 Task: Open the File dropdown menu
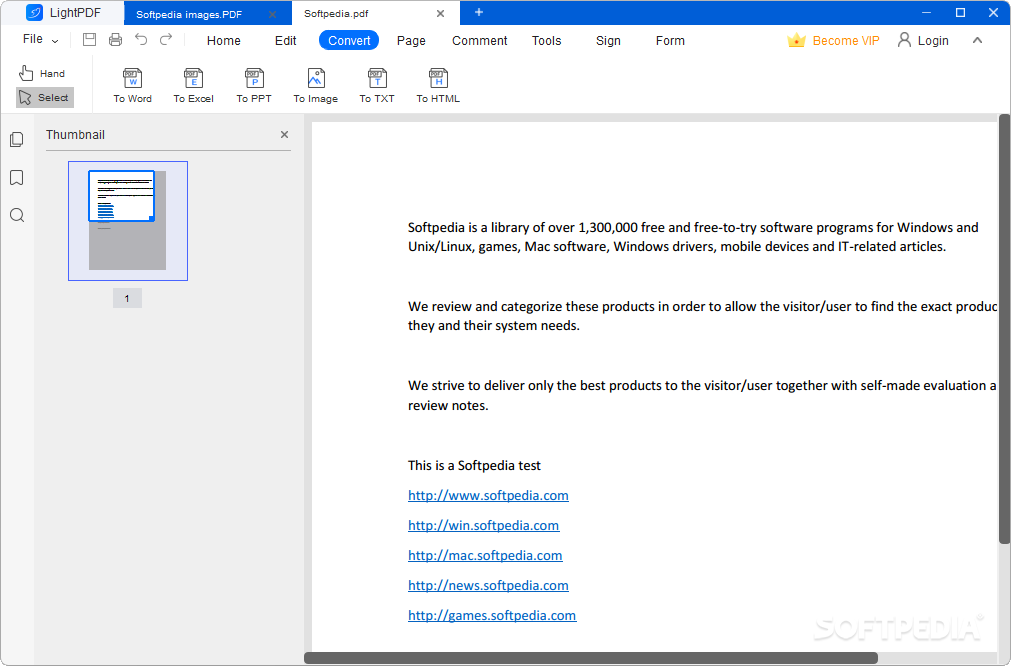click(40, 39)
